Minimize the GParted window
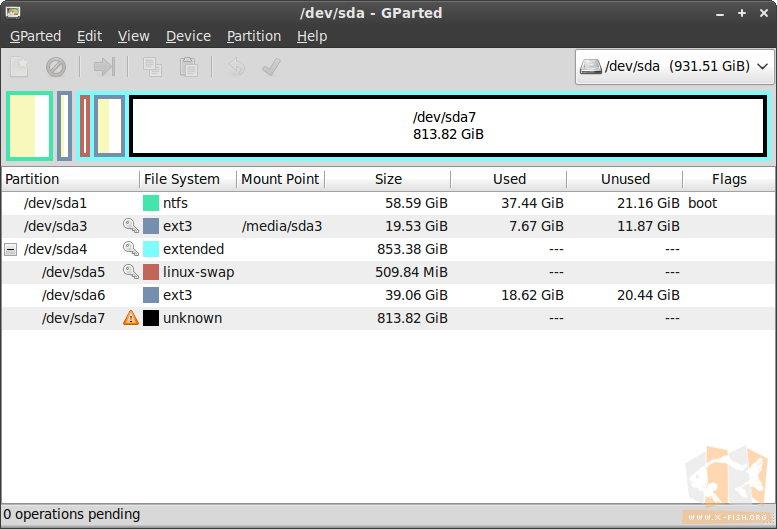The image size is (777, 529). (x=720, y=13)
